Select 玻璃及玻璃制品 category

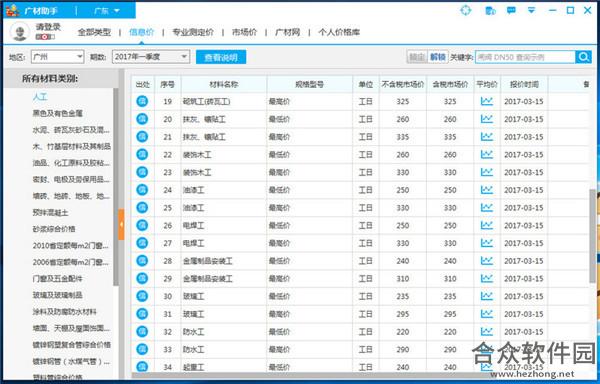[x=57, y=295]
